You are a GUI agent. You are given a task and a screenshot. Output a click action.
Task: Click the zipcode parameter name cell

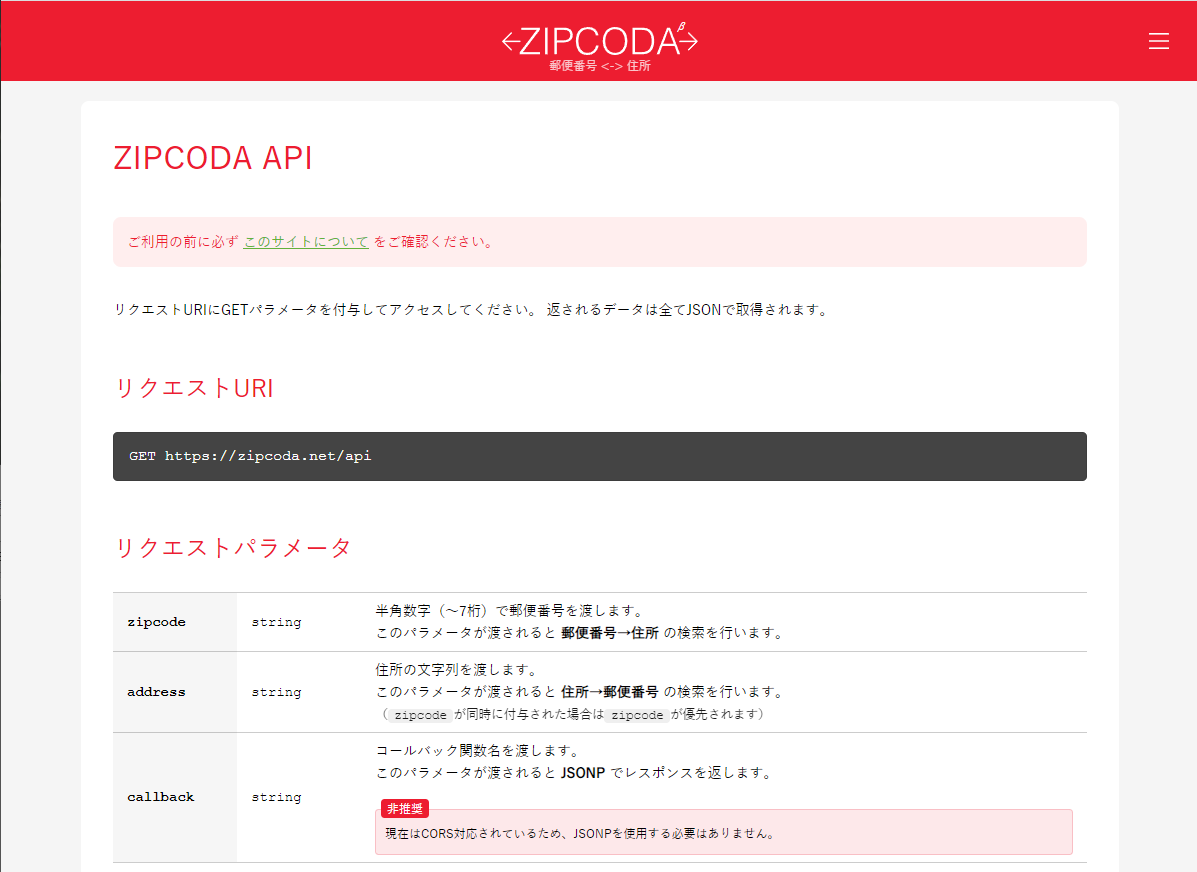[157, 622]
